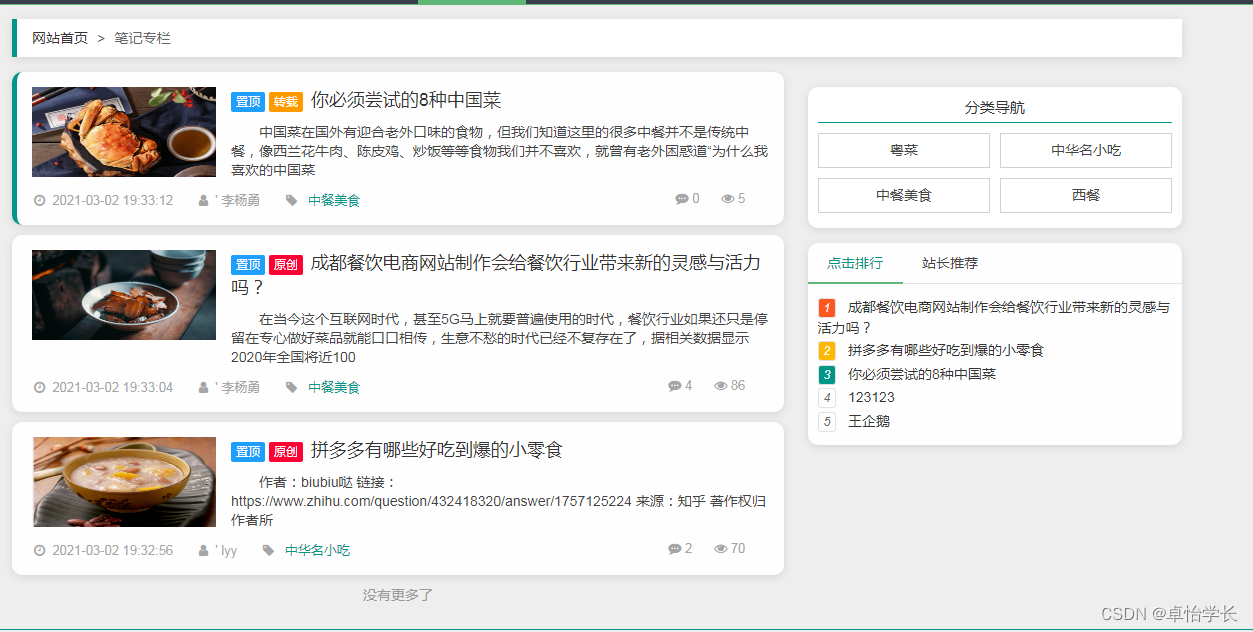Open crab dish thumbnail image
This screenshot has height=632, width=1253.
pyautogui.click(x=124, y=132)
